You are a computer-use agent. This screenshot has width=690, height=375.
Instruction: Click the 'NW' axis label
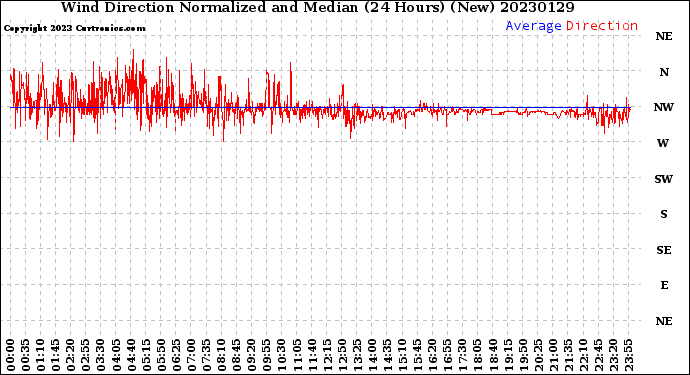664,107
